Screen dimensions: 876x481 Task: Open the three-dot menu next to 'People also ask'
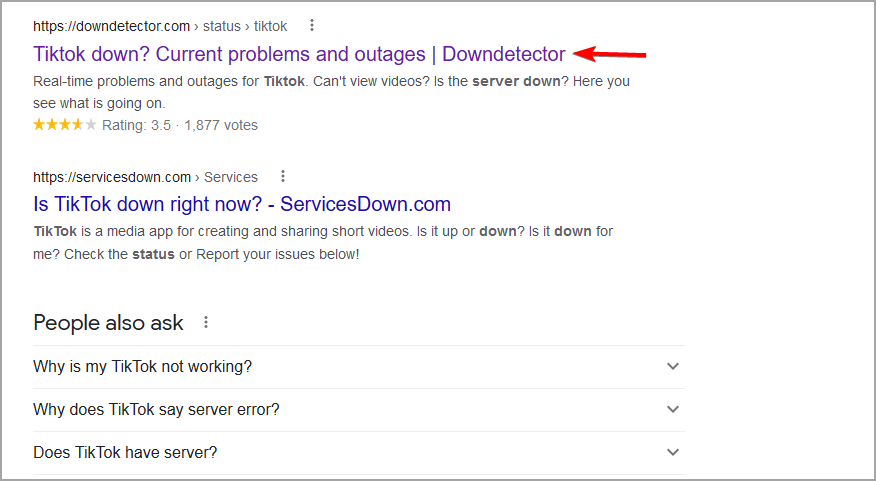point(206,322)
